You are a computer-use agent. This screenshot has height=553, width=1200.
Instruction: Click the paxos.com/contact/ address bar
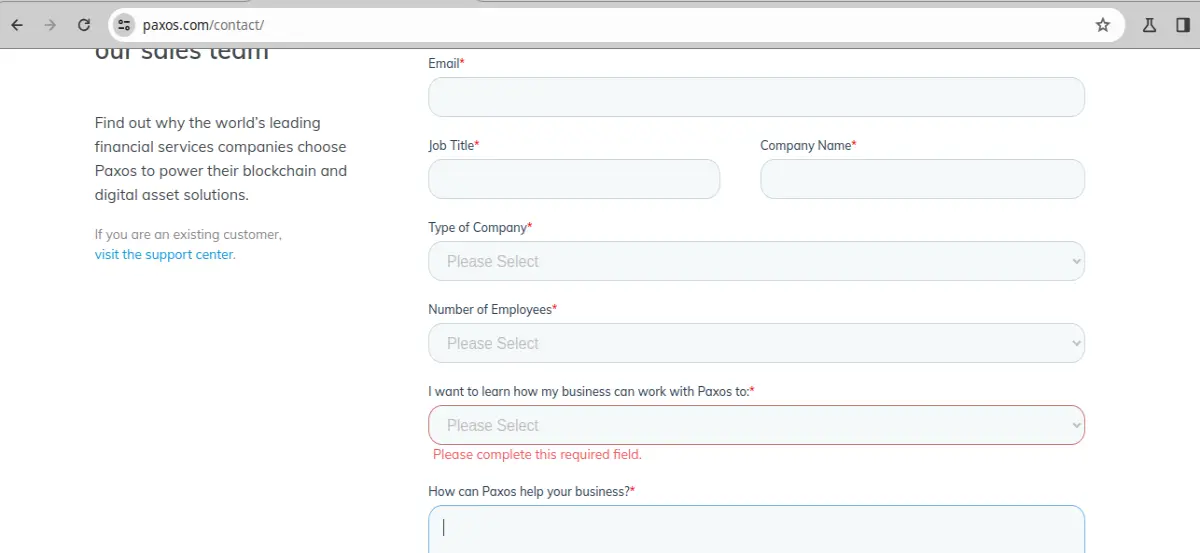pyautogui.click(x=600, y=25)
